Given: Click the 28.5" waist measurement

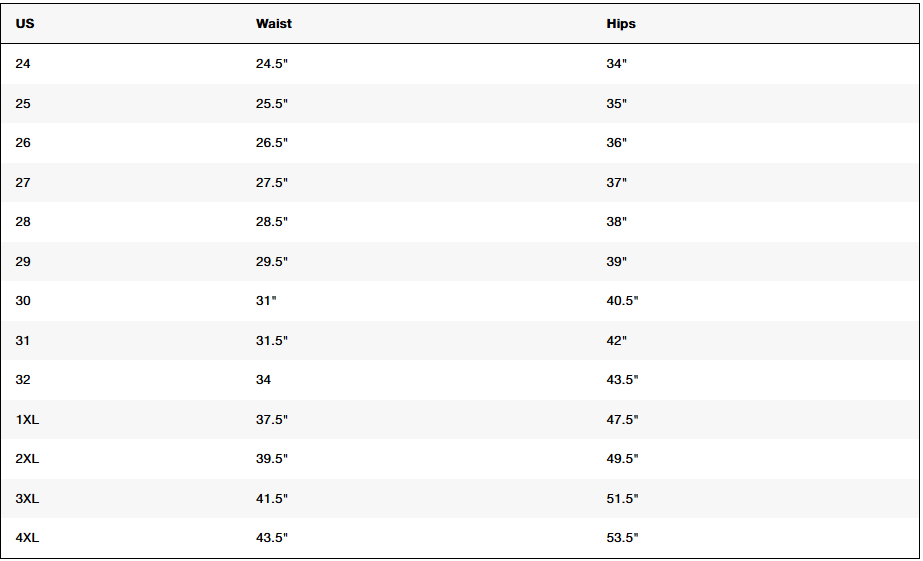Looking at the screenshot, I should click(272, 222).
